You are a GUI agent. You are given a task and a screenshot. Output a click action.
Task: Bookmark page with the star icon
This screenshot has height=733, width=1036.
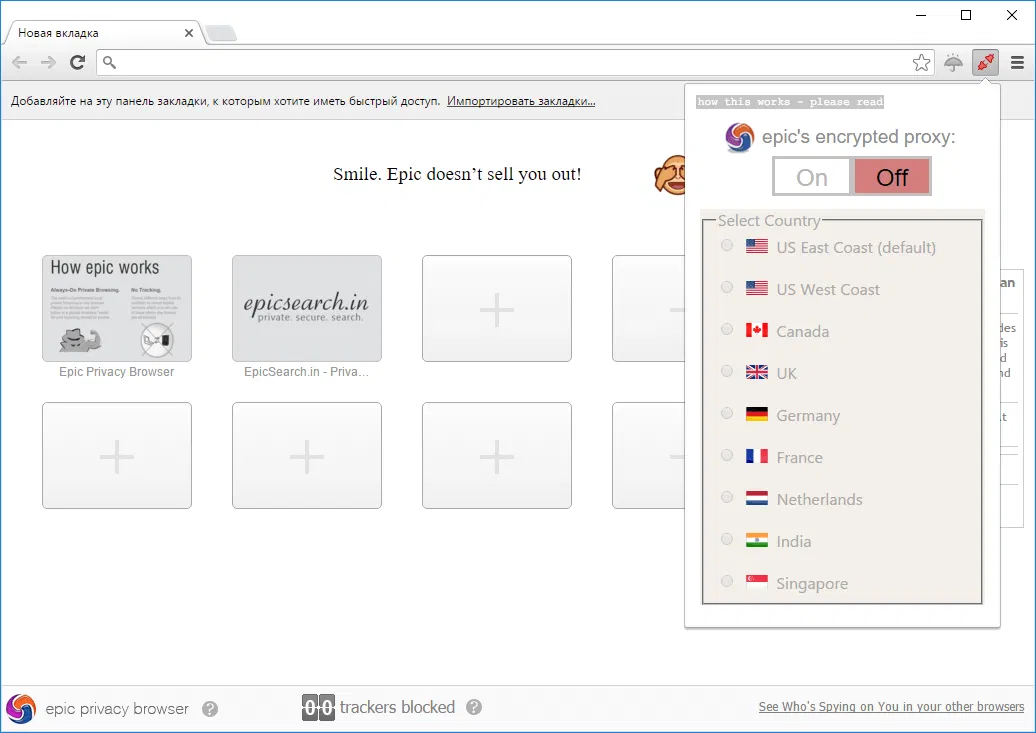pos(921,63)
